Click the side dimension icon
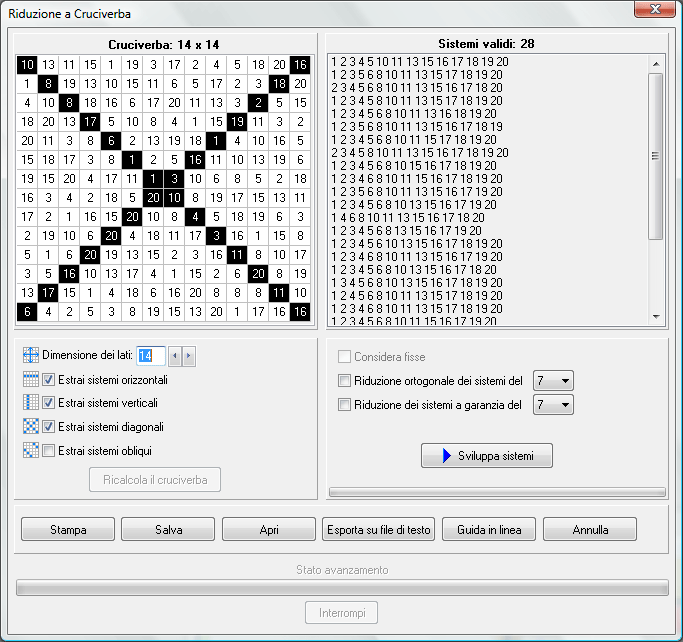 30,356
